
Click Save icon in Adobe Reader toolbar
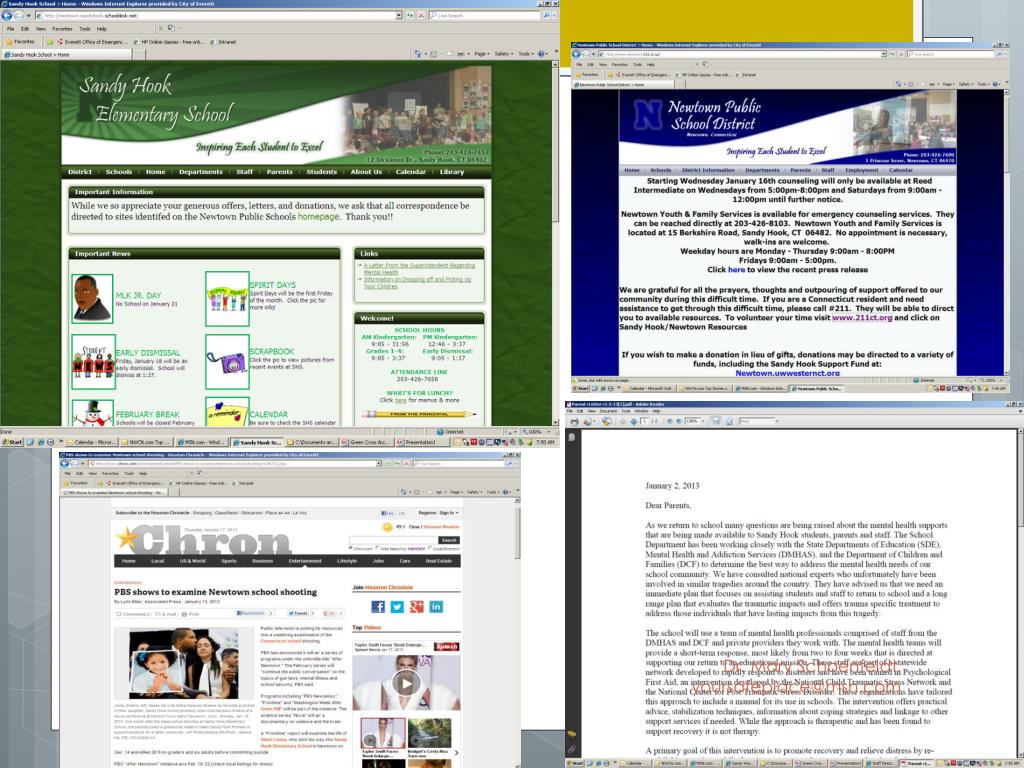(716, 421)
